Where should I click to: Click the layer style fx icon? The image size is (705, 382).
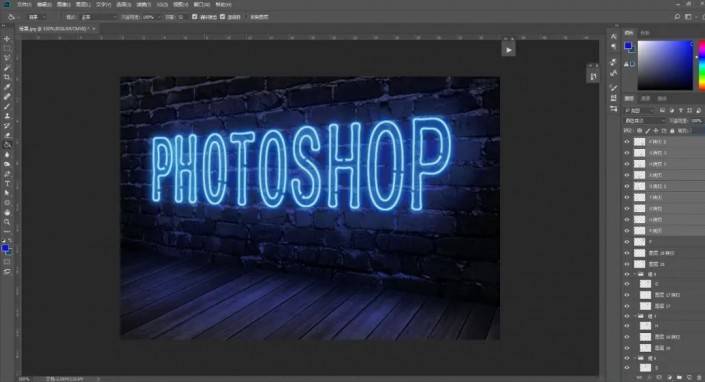pyautogui.click(x=650, y=378)
